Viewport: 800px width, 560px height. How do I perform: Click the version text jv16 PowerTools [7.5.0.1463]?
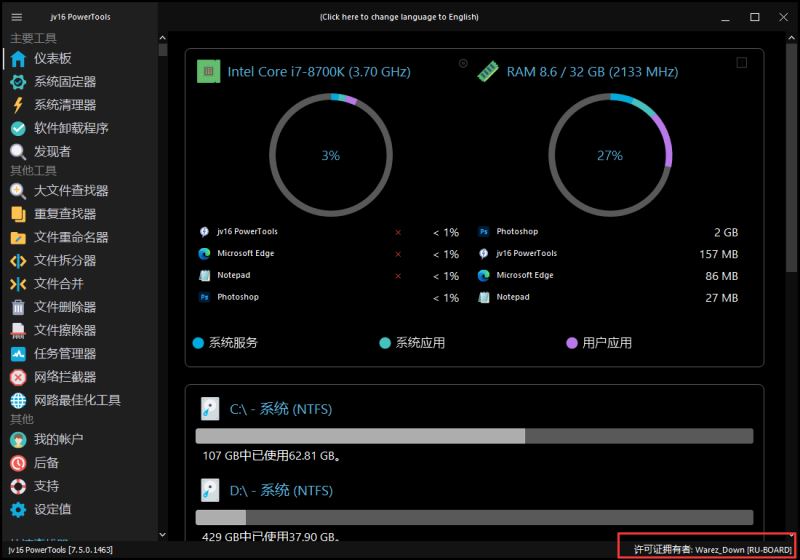pyautogui.click(x=61, y=550)
